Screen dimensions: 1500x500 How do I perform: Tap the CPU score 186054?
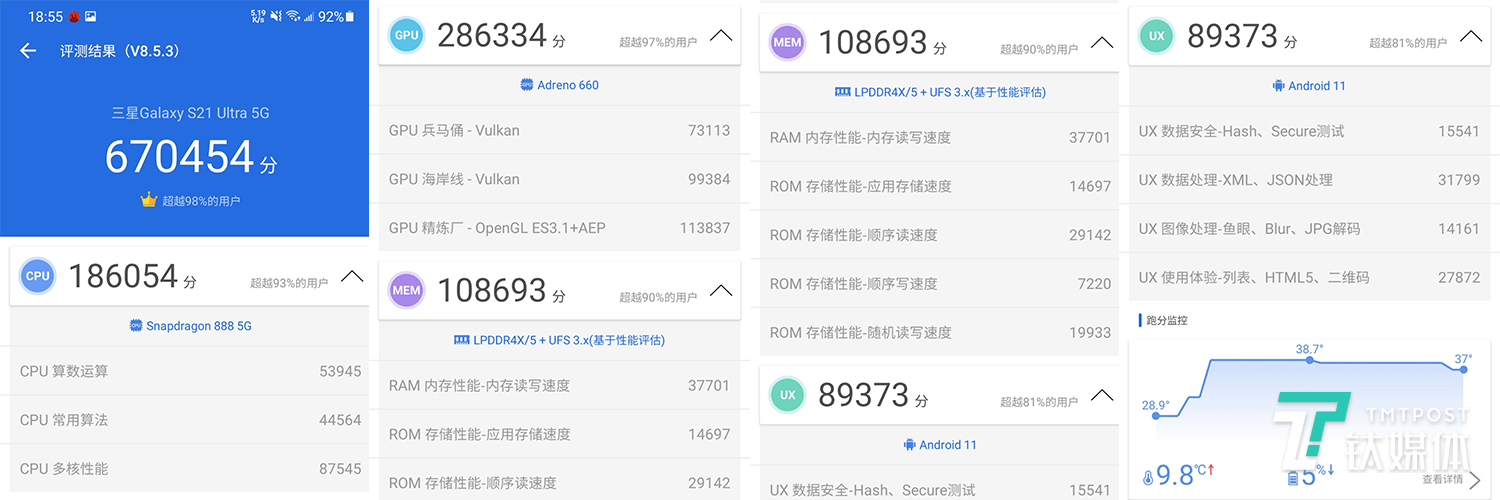(x=123, y=277)
